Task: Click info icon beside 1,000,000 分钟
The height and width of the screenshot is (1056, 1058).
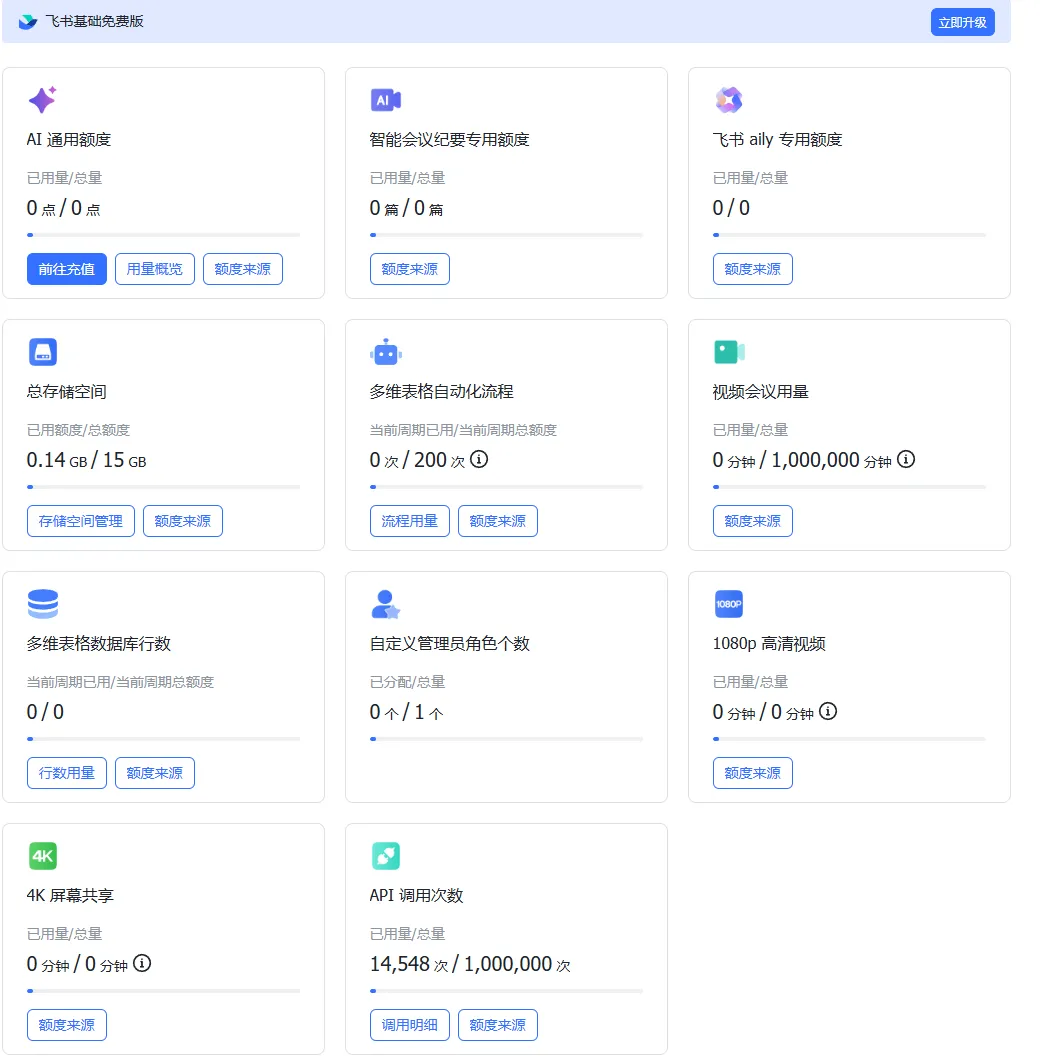Action: (x=906, y=460)
